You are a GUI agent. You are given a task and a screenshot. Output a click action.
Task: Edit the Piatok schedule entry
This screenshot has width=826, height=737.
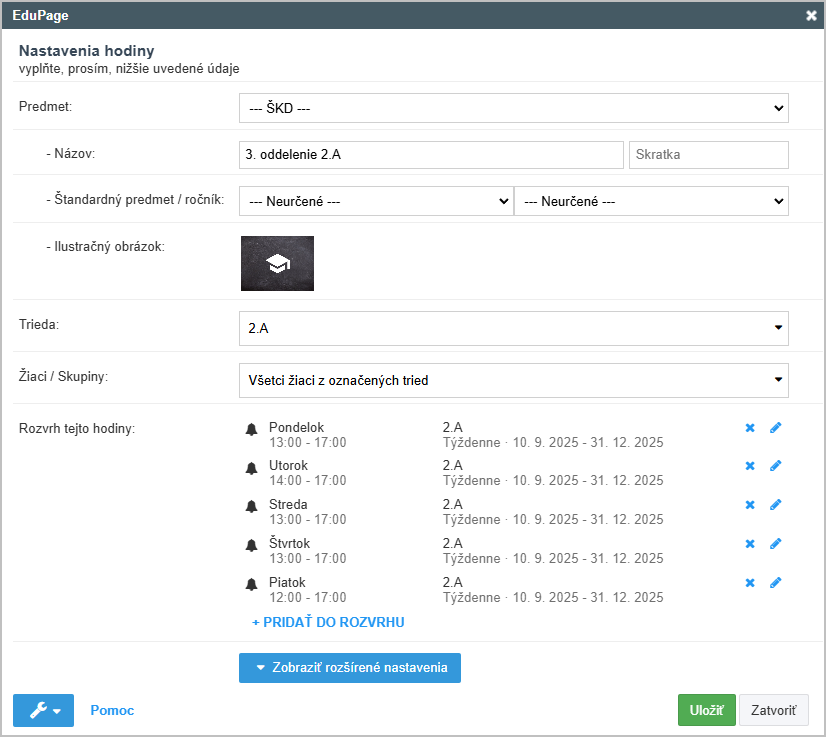(x=775, y=583)
